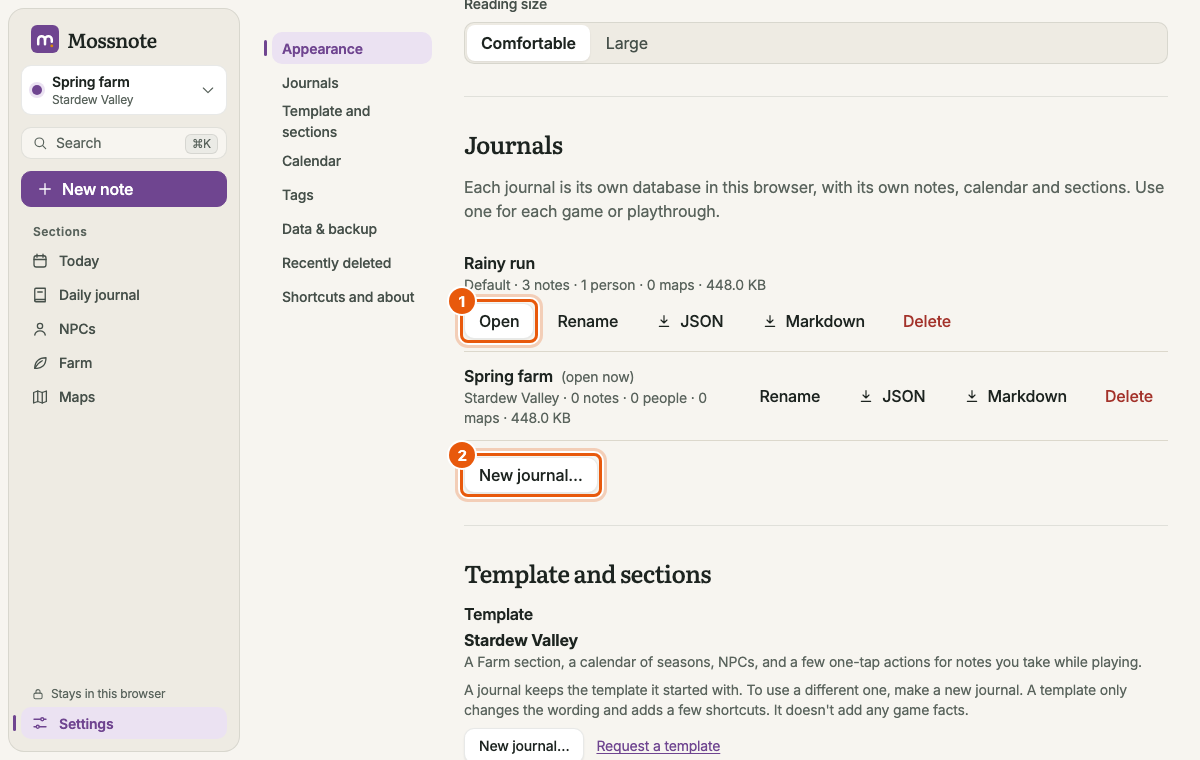Click the Template and sections heading

pyautogui.click(x=588, y=575)
